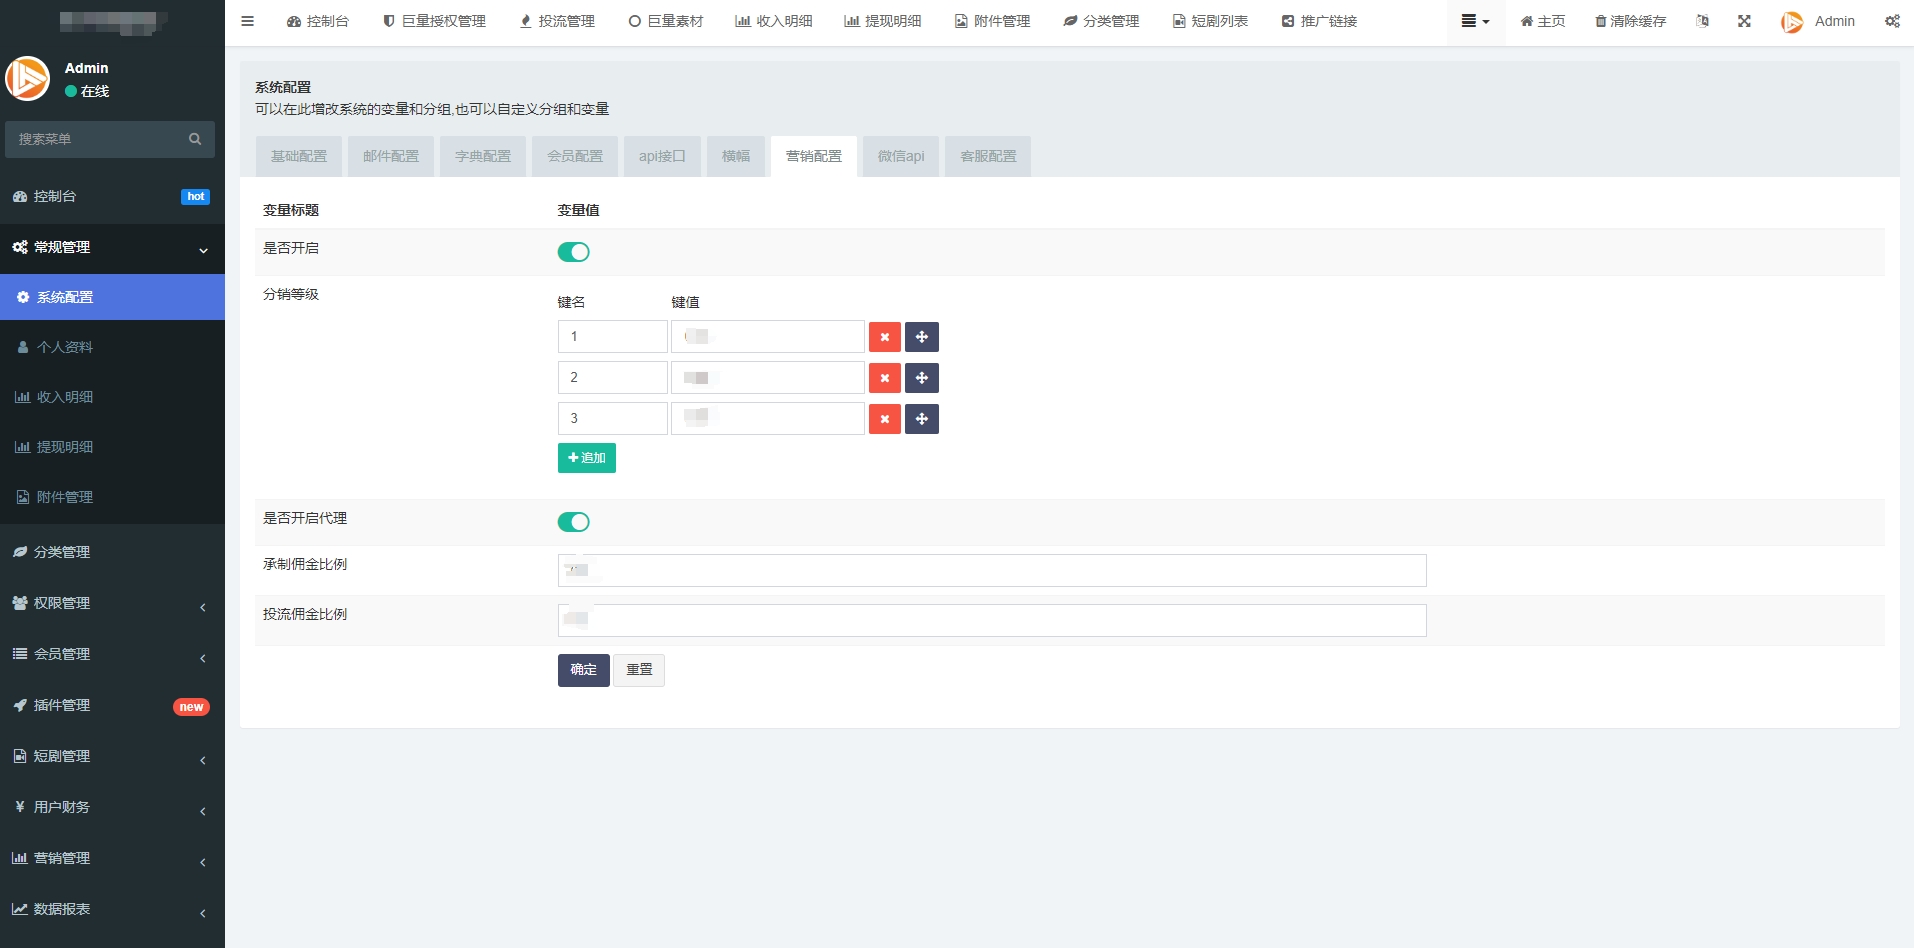Click the move handle for level row 3
The image size is (1914, 948).
pyautogui.click(x=922, y=419)
